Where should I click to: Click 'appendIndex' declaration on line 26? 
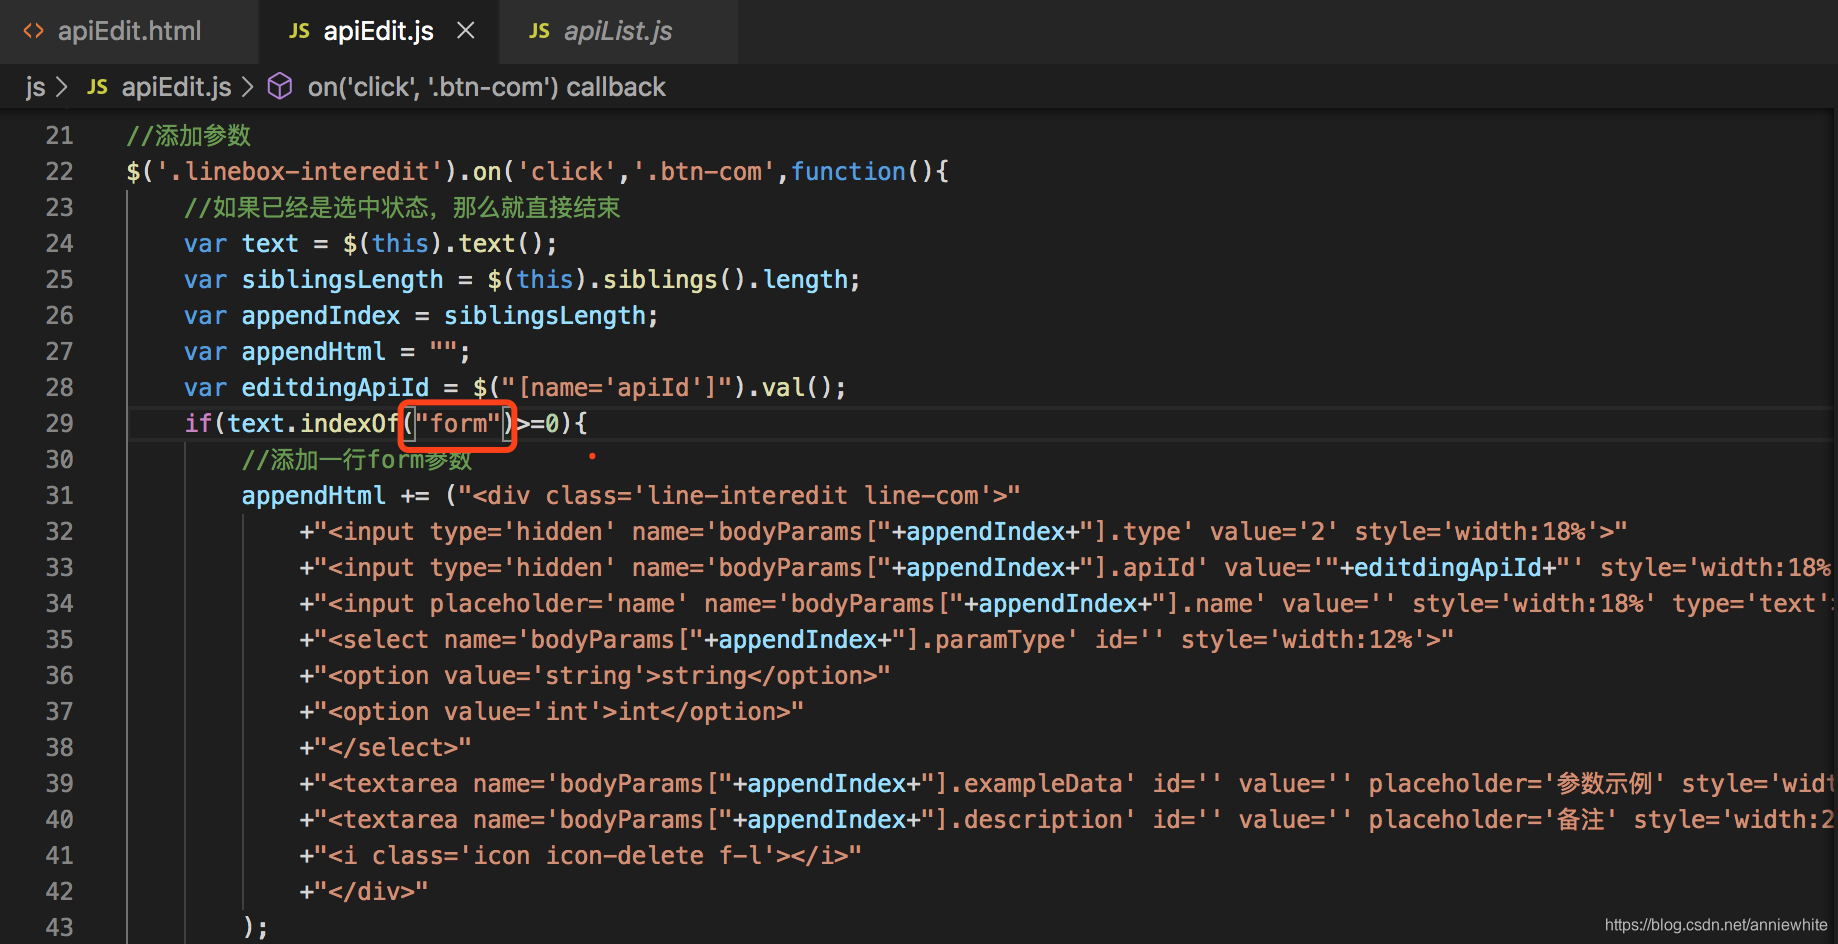click(320, 315)
